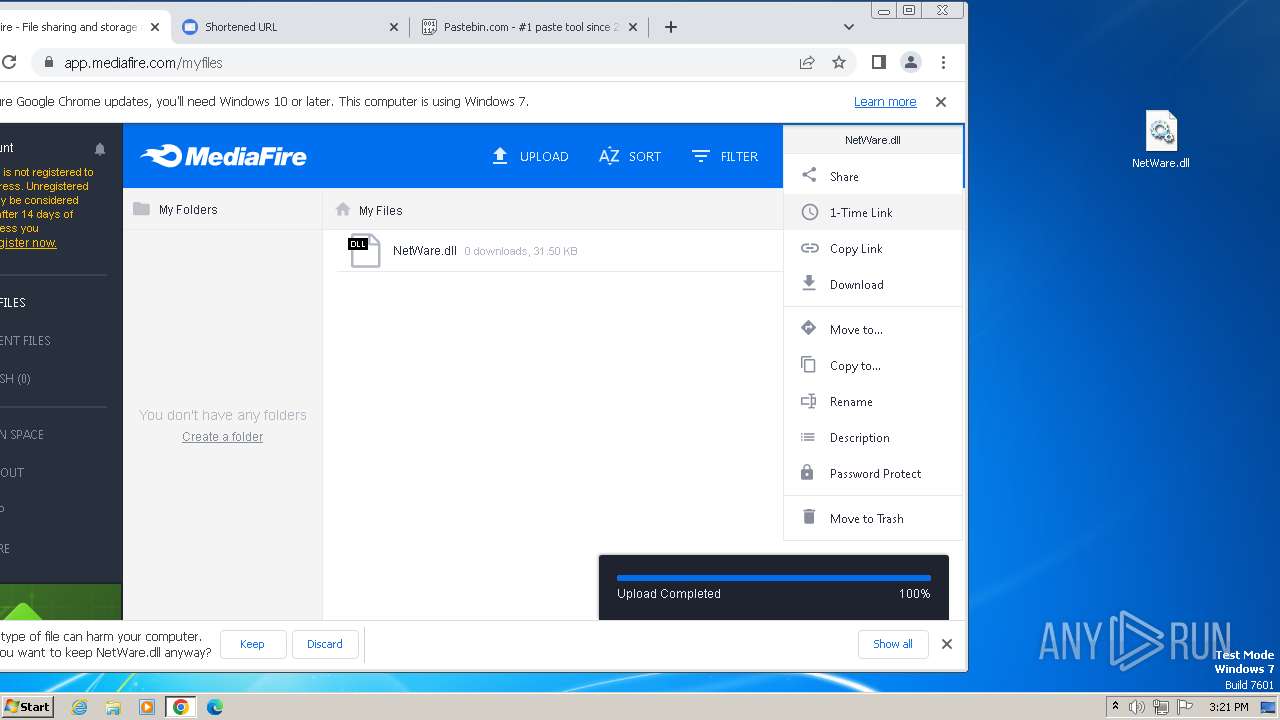Open the FILTER options
This screenshot has width=1280, height=720.
725,156
